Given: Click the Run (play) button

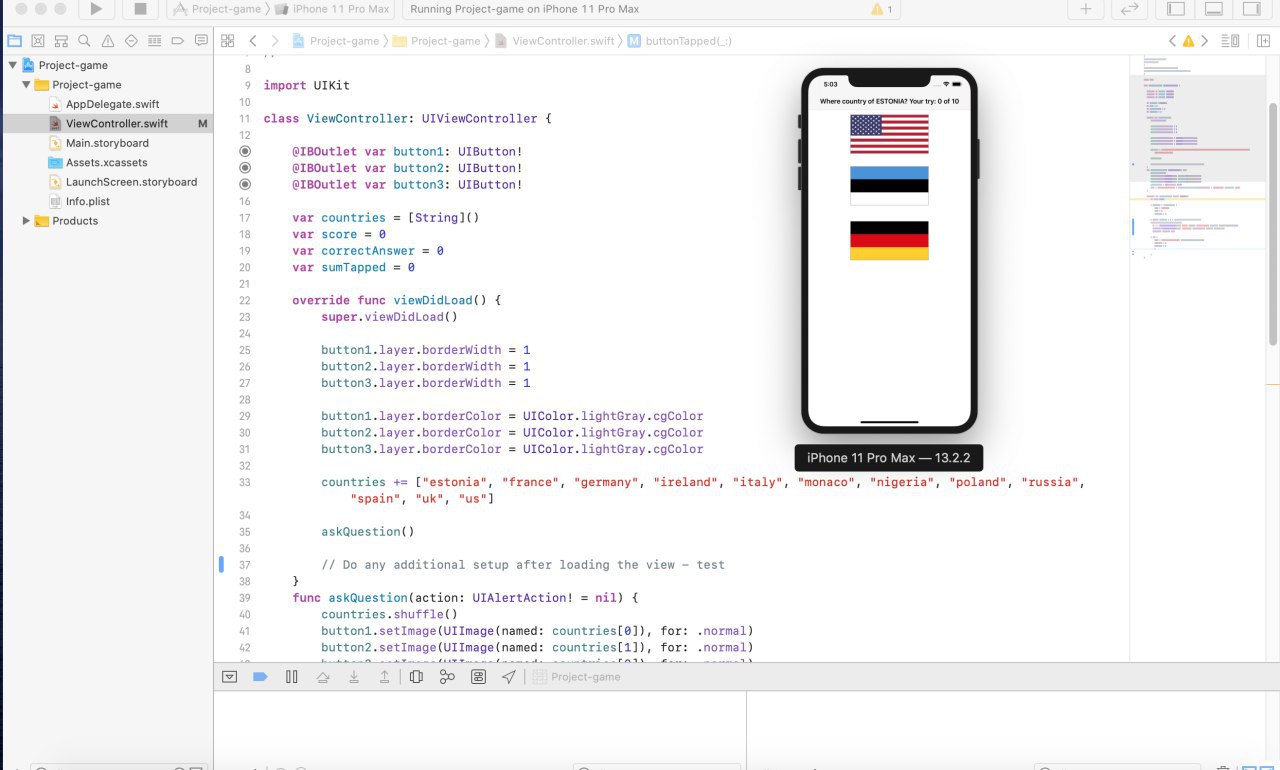Looking at the screenshot, I should click(x=96, y=9).
